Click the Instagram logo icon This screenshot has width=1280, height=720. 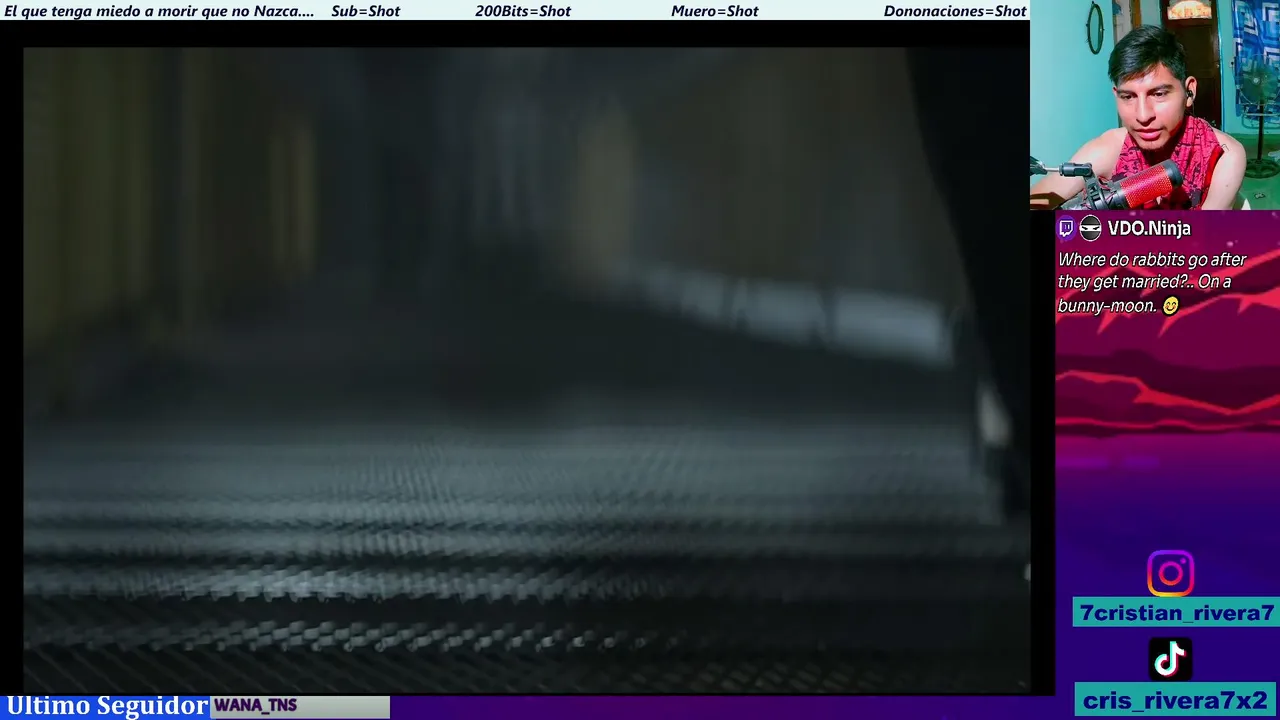pyautogui.click(x=1170, y=573)
